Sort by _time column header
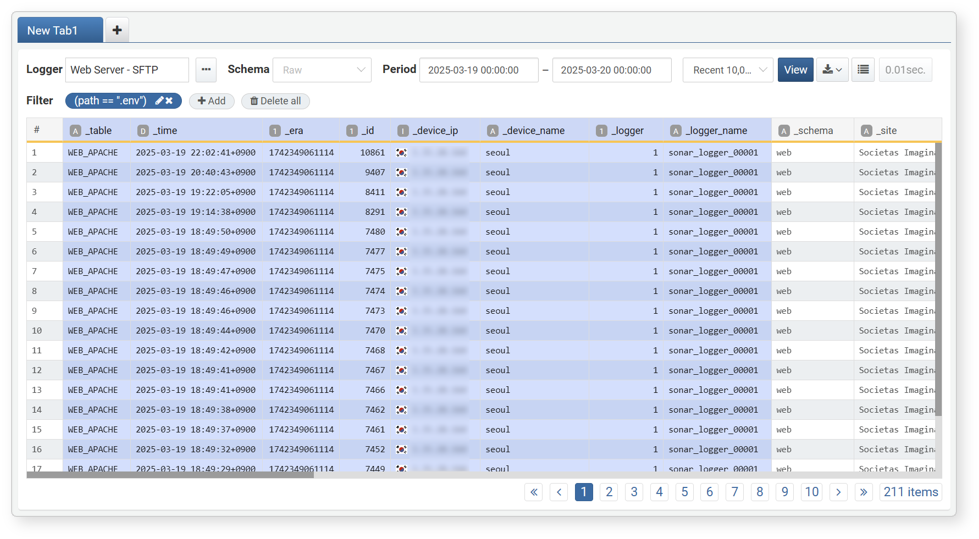The image size is (979, 539). coord(197,131)
